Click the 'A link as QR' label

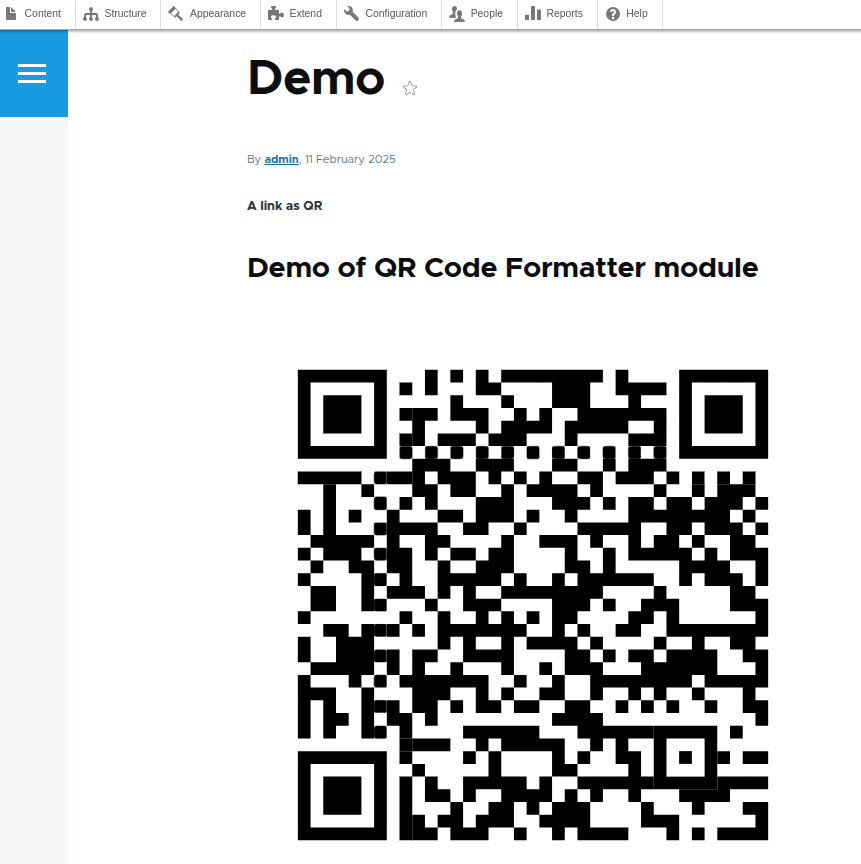(x=285, y=206)
